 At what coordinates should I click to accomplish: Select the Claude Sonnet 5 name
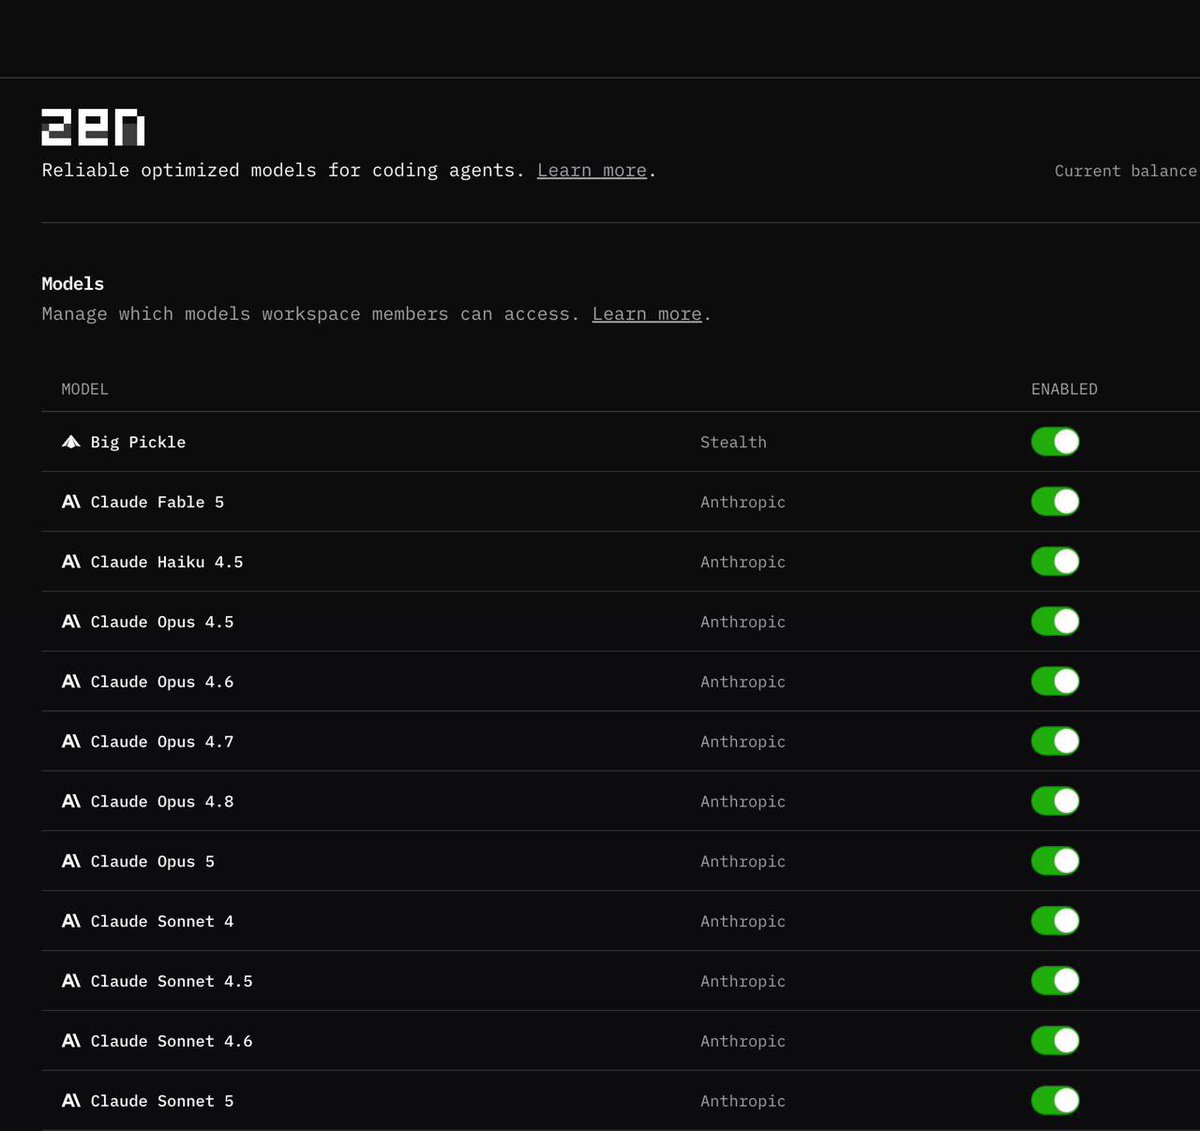pyautogui.click(x=162, y=1101)
